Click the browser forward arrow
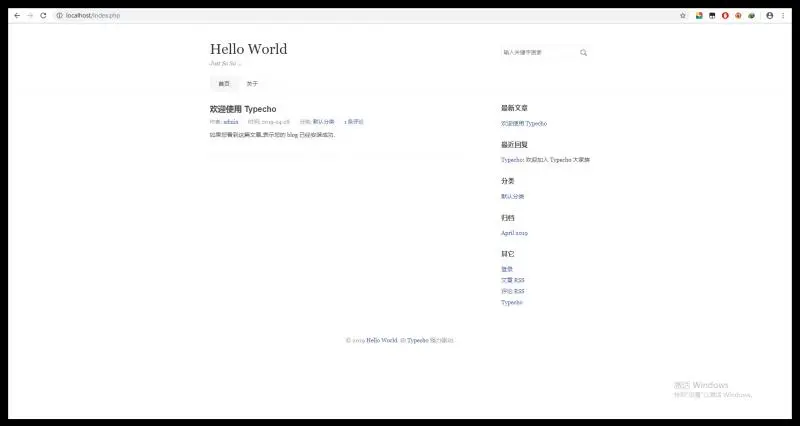800x426 pixels. coord(30,16)
